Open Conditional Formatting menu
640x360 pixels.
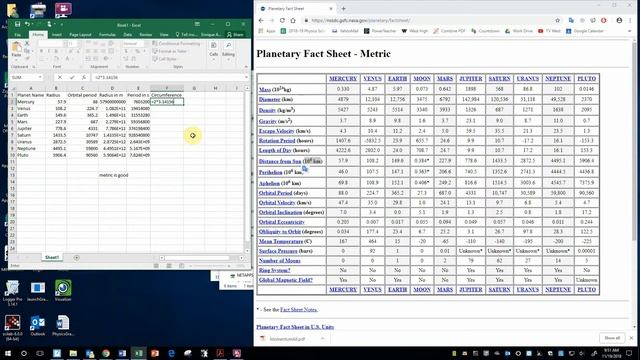tap(176, 44)
